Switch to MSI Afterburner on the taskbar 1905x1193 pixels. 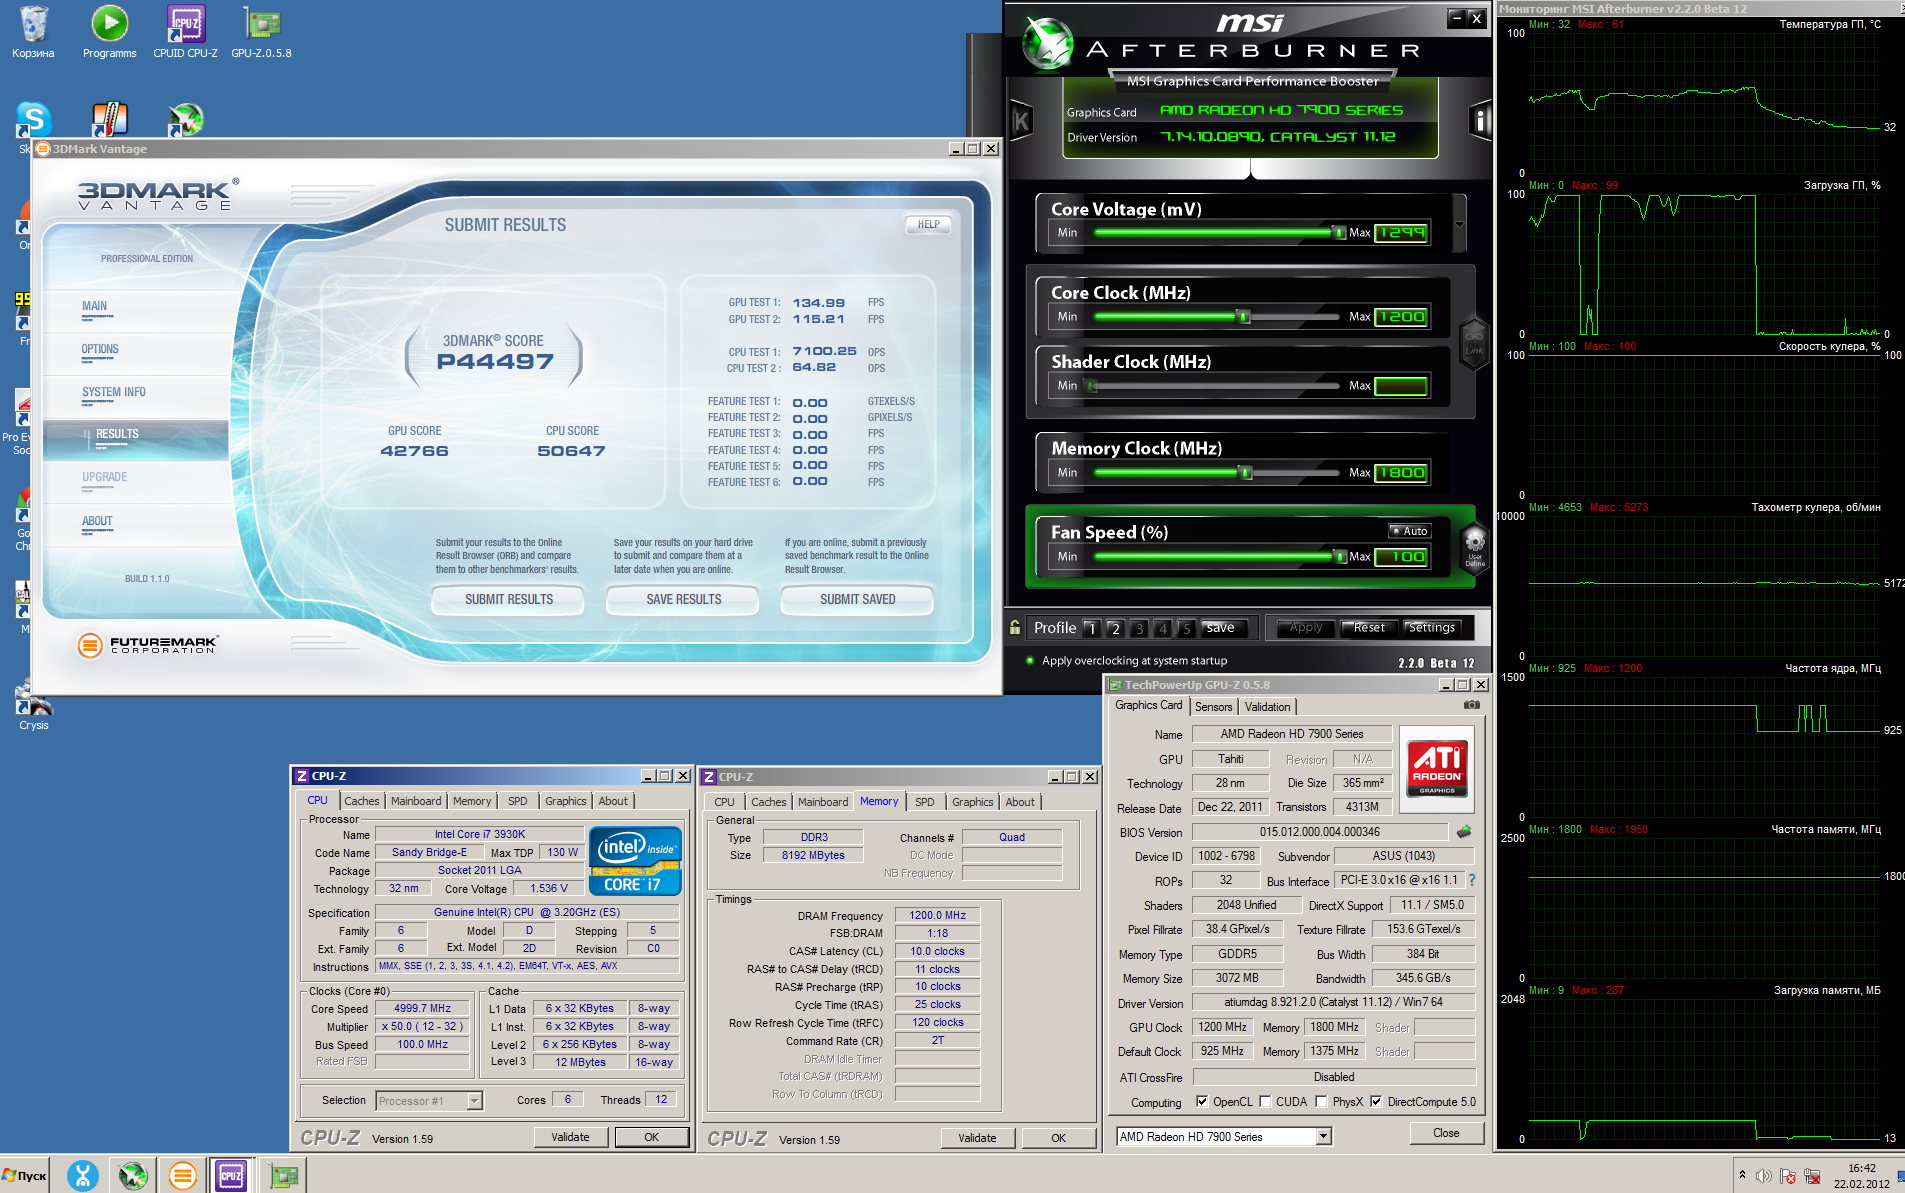tap(132, 1176)
